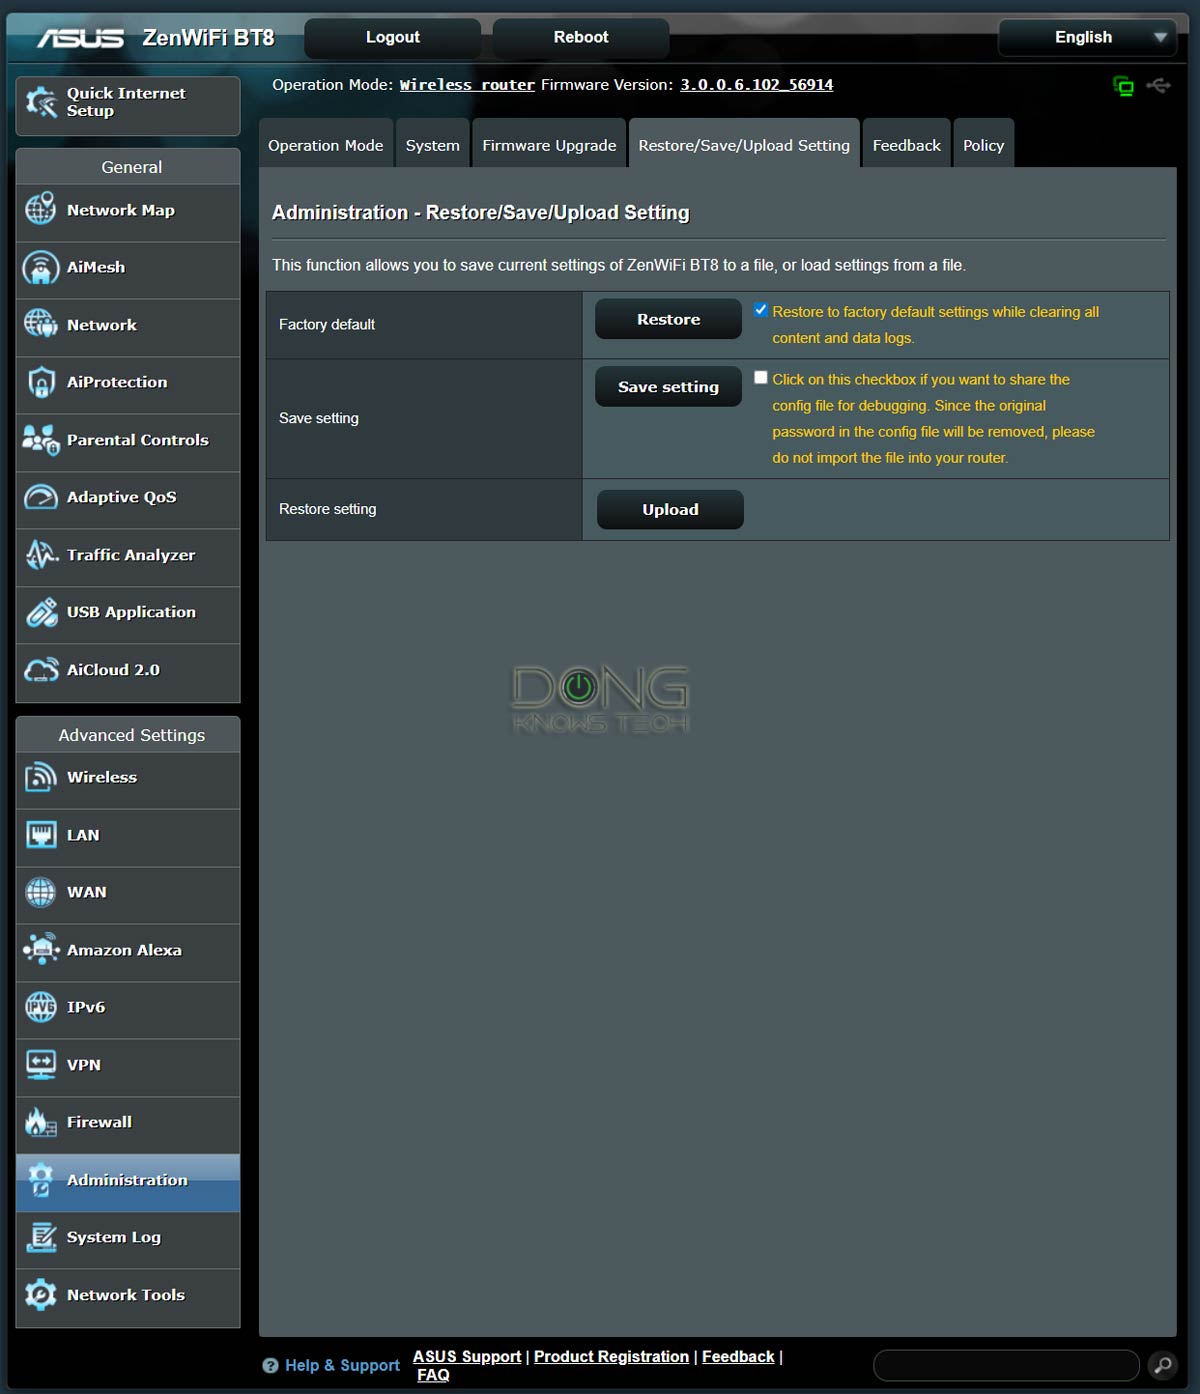Screen dimensions: 1200x1394
Task: Launch USB Application settings
Action: tap(131, 612)
